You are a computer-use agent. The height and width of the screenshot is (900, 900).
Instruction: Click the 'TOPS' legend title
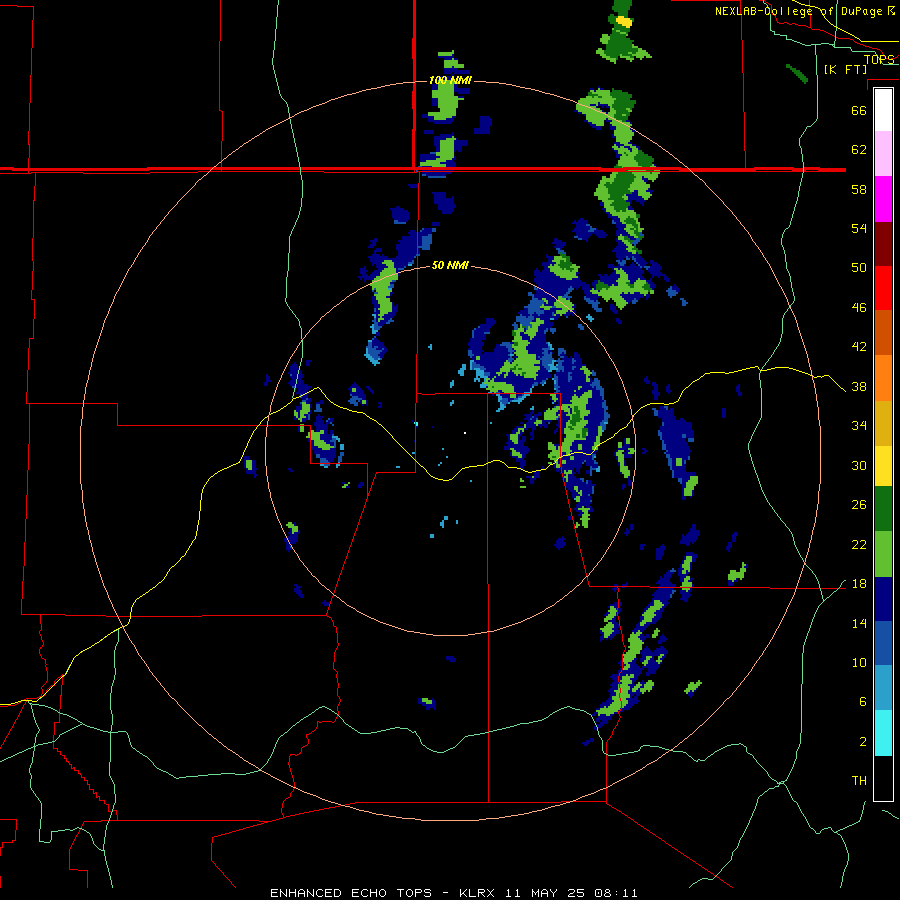[879, 59]
